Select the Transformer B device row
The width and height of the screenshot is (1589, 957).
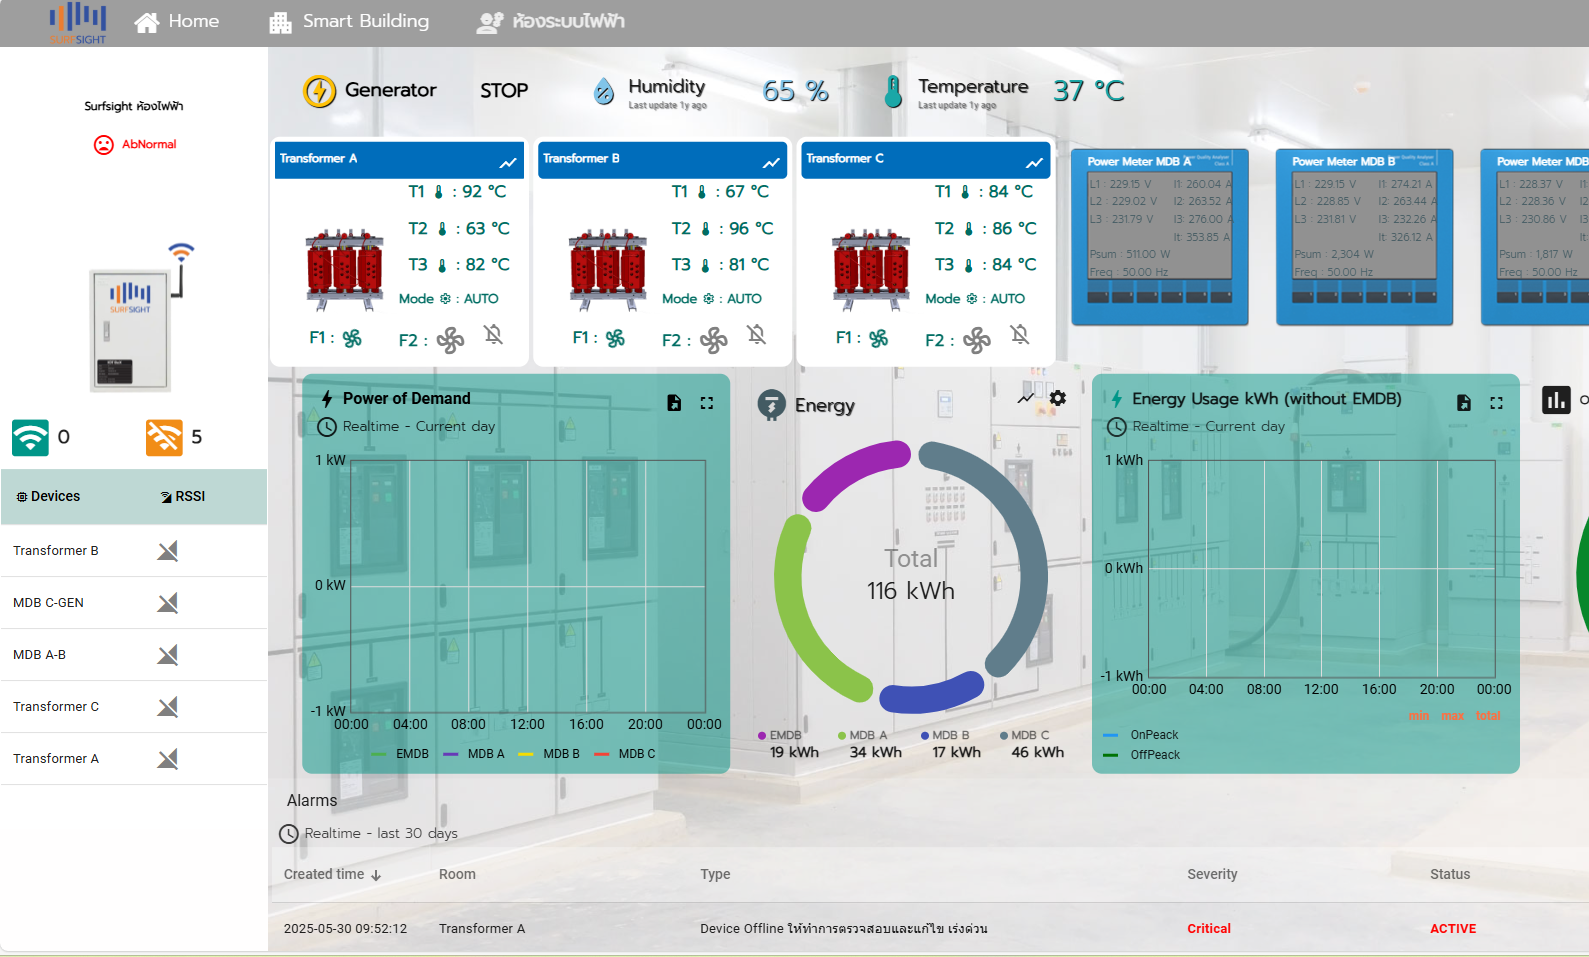(x=56, y=551)
